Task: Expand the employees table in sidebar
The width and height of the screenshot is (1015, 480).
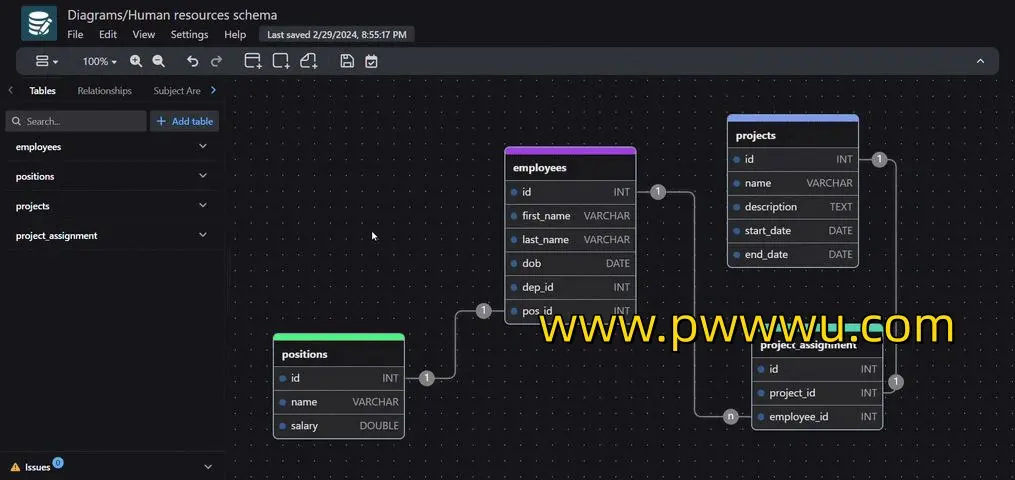Action: (203, 146)
